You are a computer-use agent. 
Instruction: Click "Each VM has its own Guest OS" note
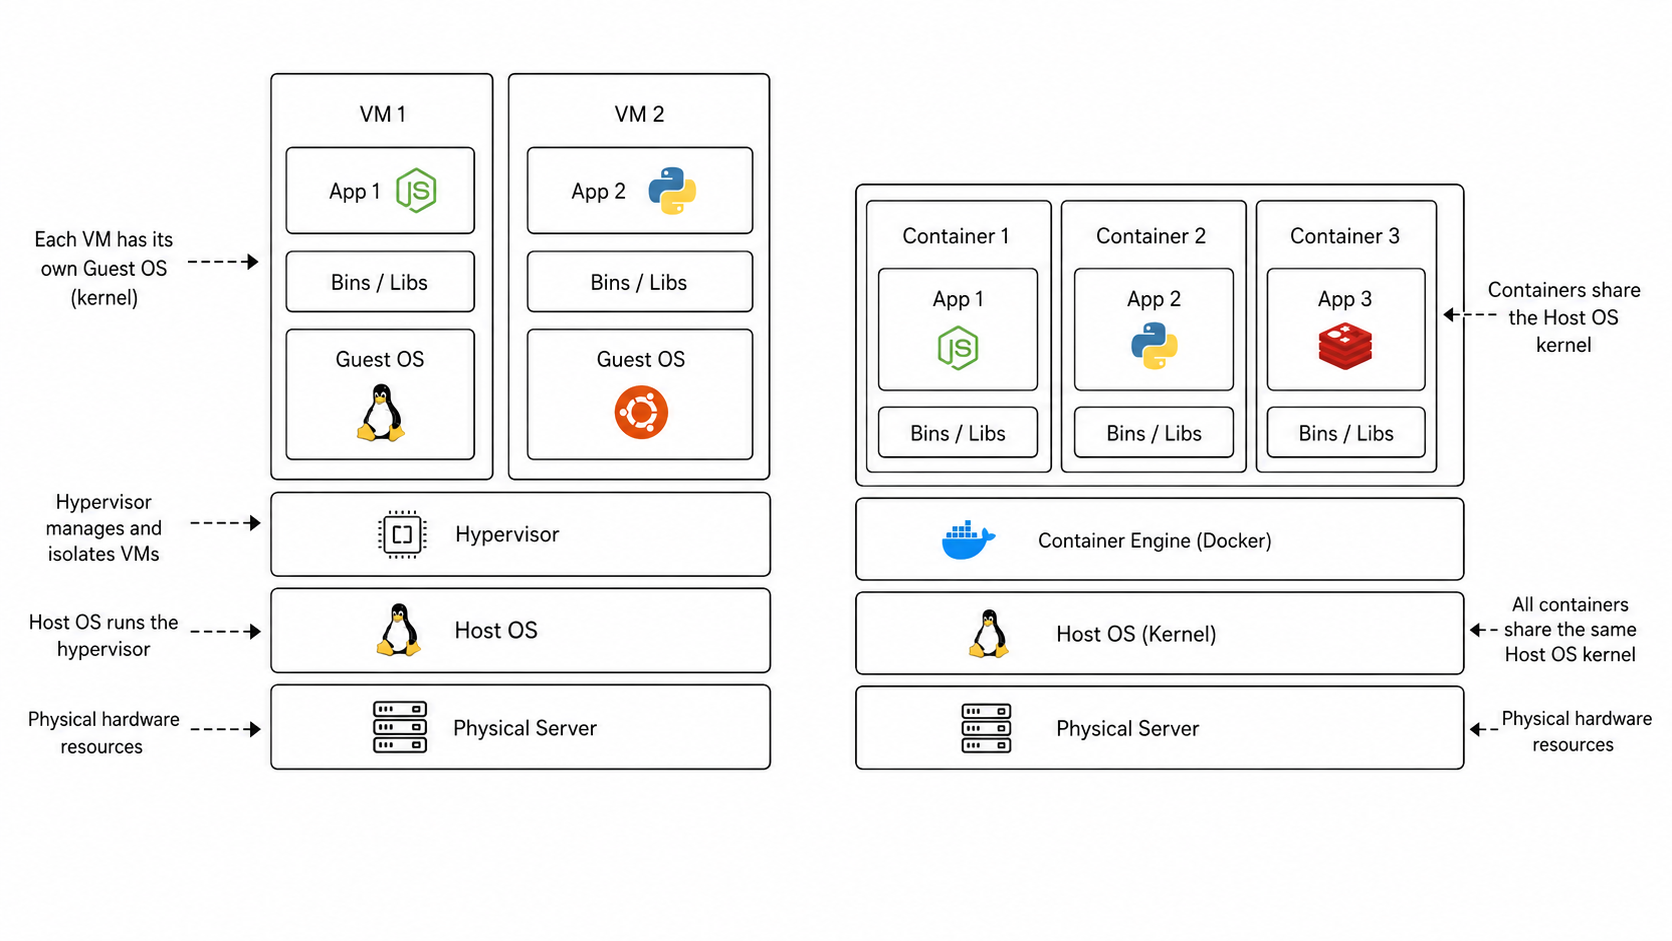coord(104,268)
